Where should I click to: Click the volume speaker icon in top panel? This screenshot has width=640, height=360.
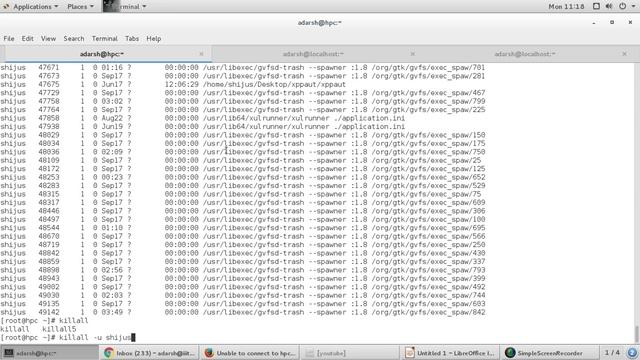[609, 7]
